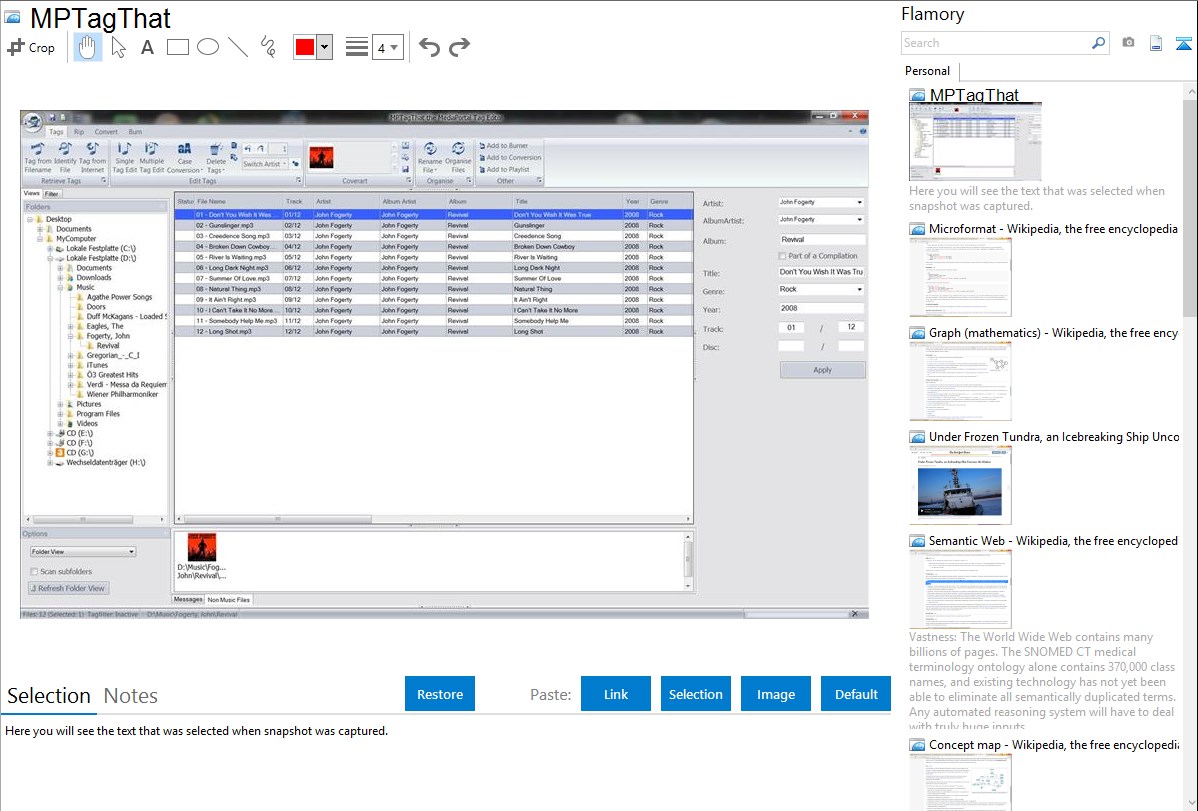Click the MPTagThat track list horizontal scrollbar
1198x811 pixels.
tap(278, 519)
